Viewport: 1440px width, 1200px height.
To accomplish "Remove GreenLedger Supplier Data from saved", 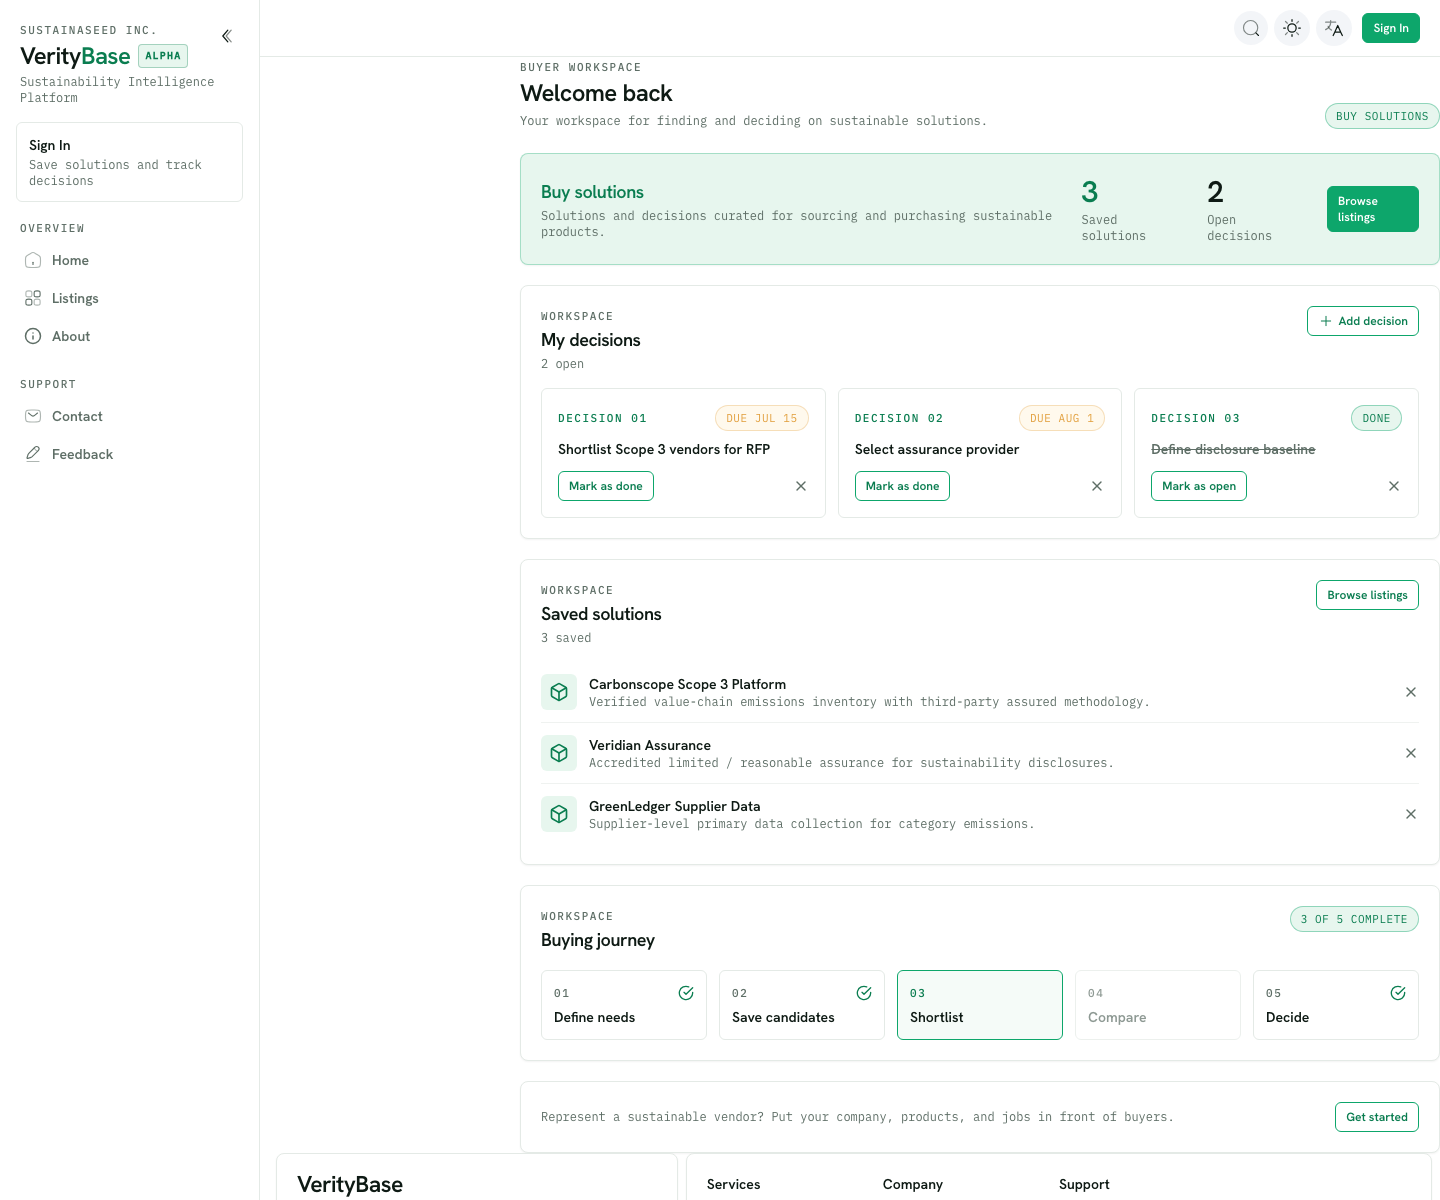I will 1411,814.
